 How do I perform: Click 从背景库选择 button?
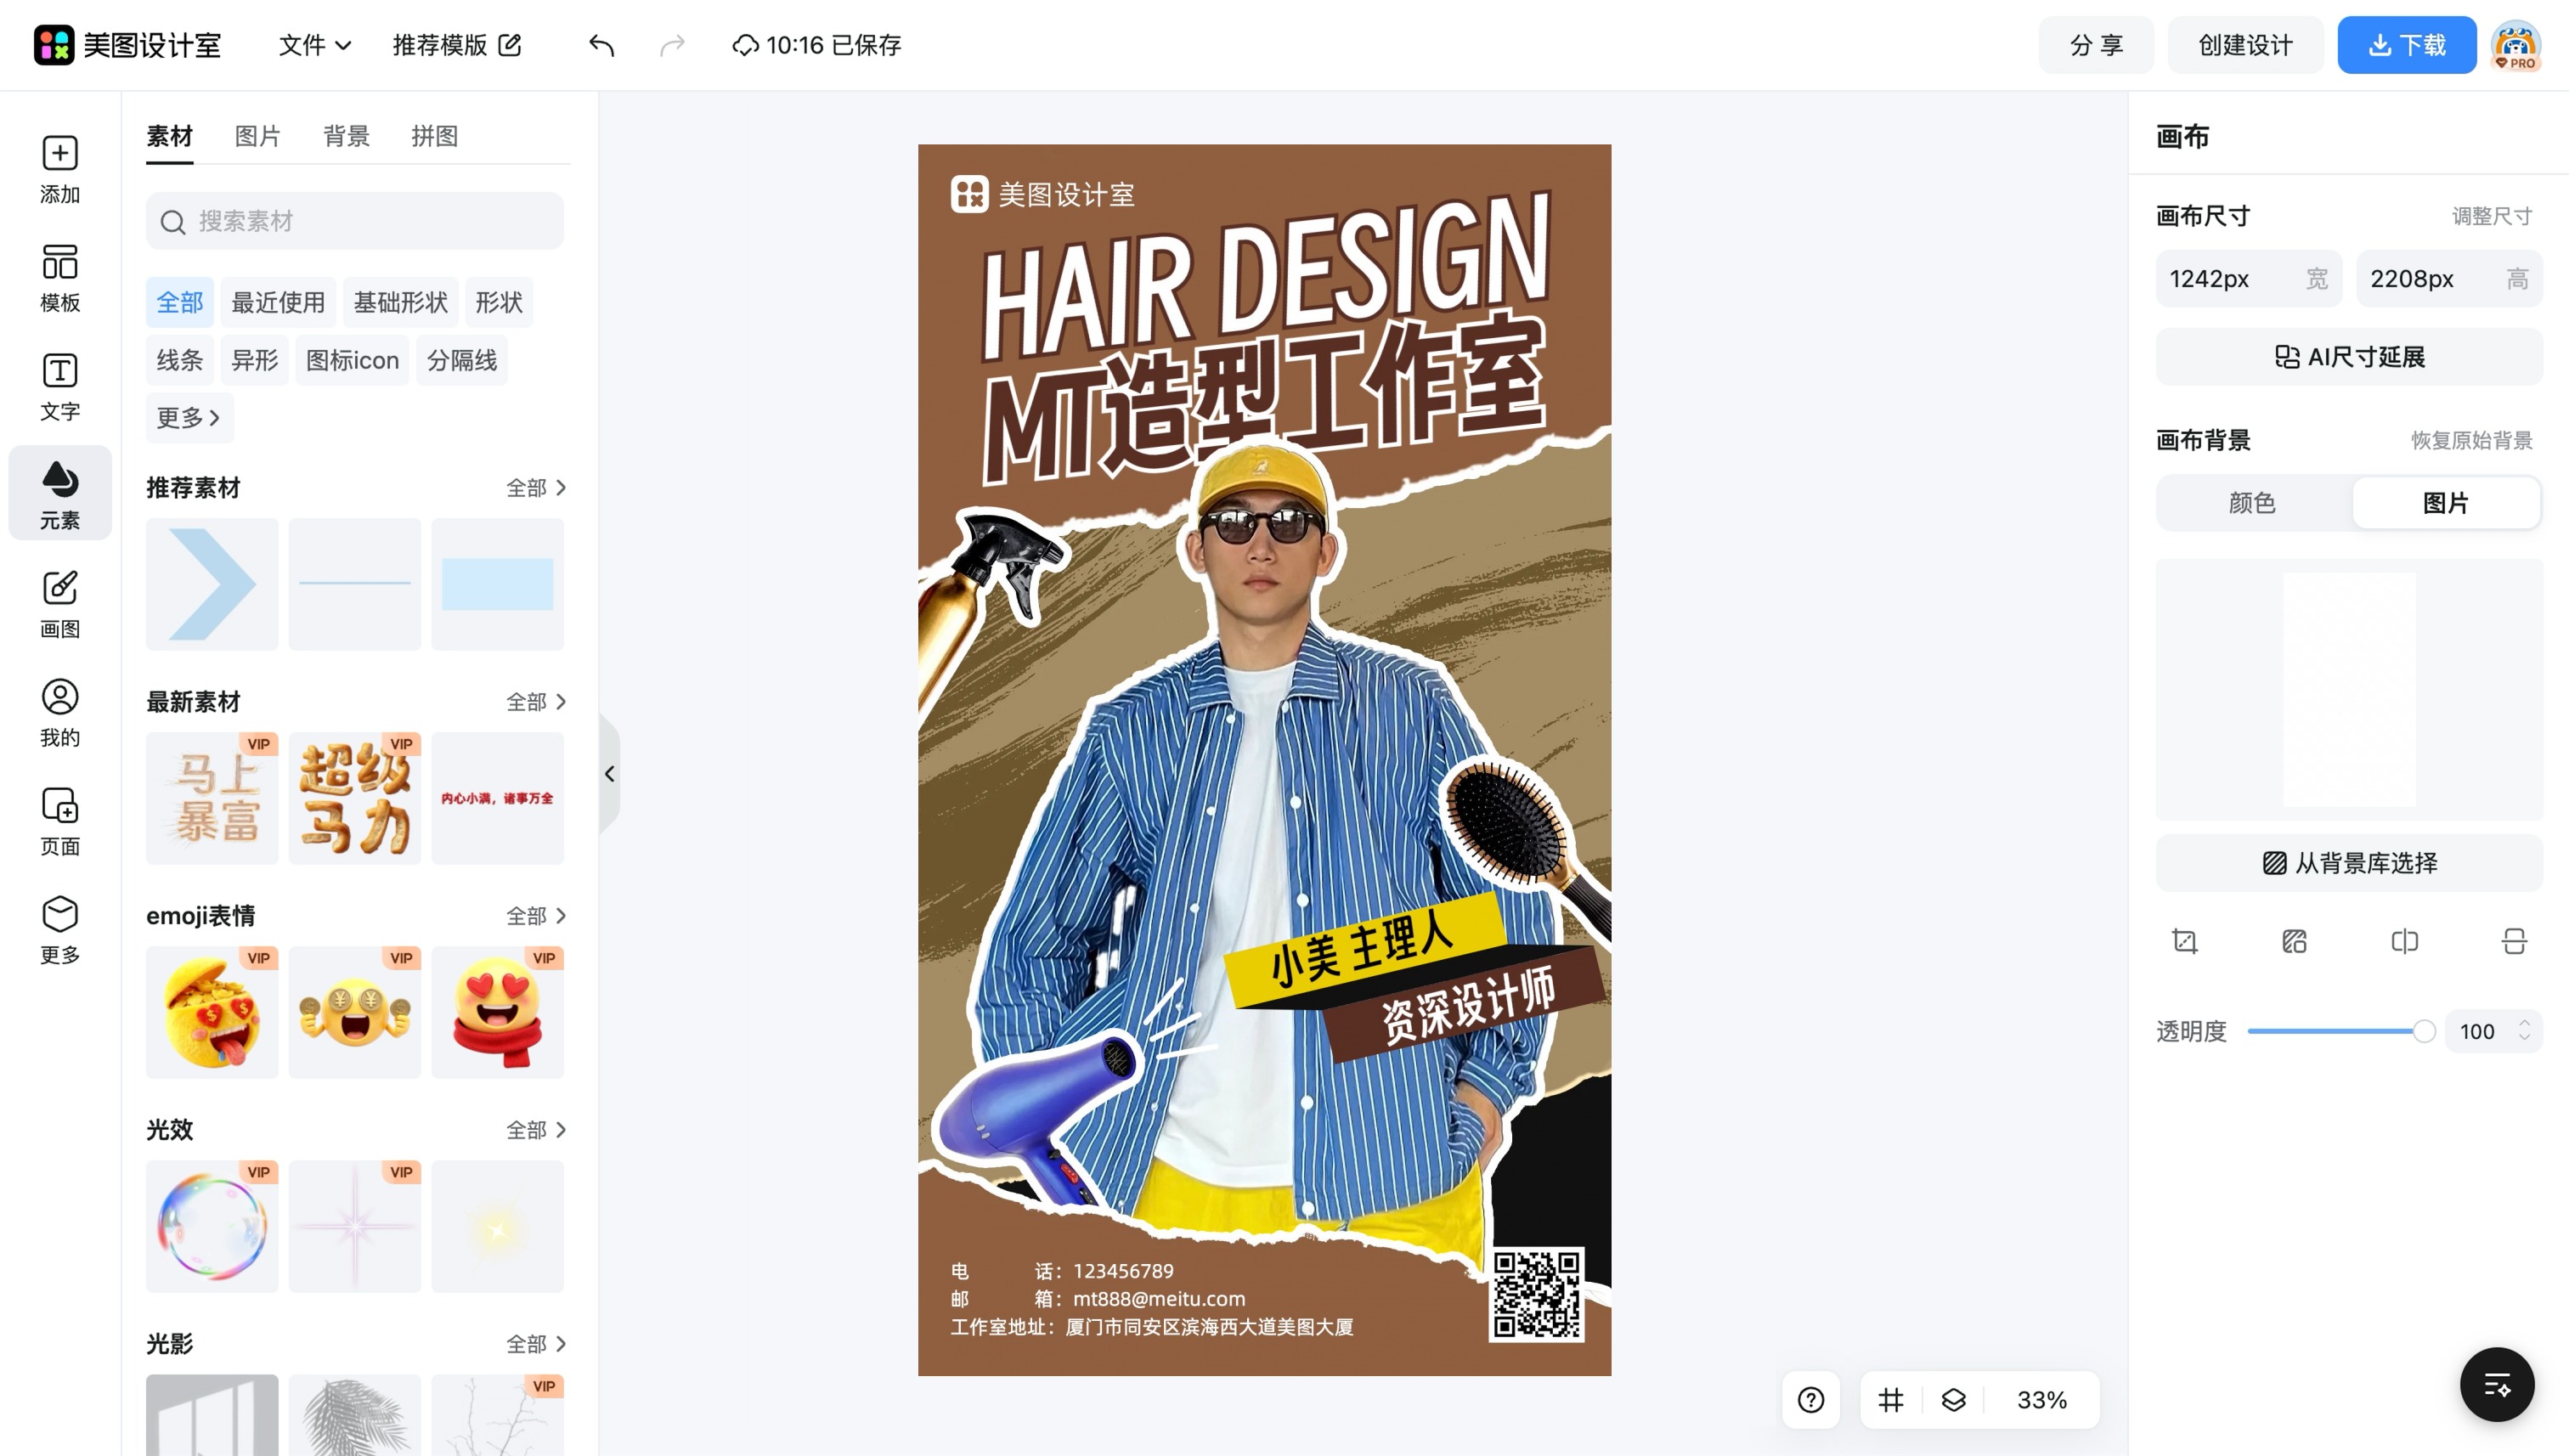pos(2349,863)
